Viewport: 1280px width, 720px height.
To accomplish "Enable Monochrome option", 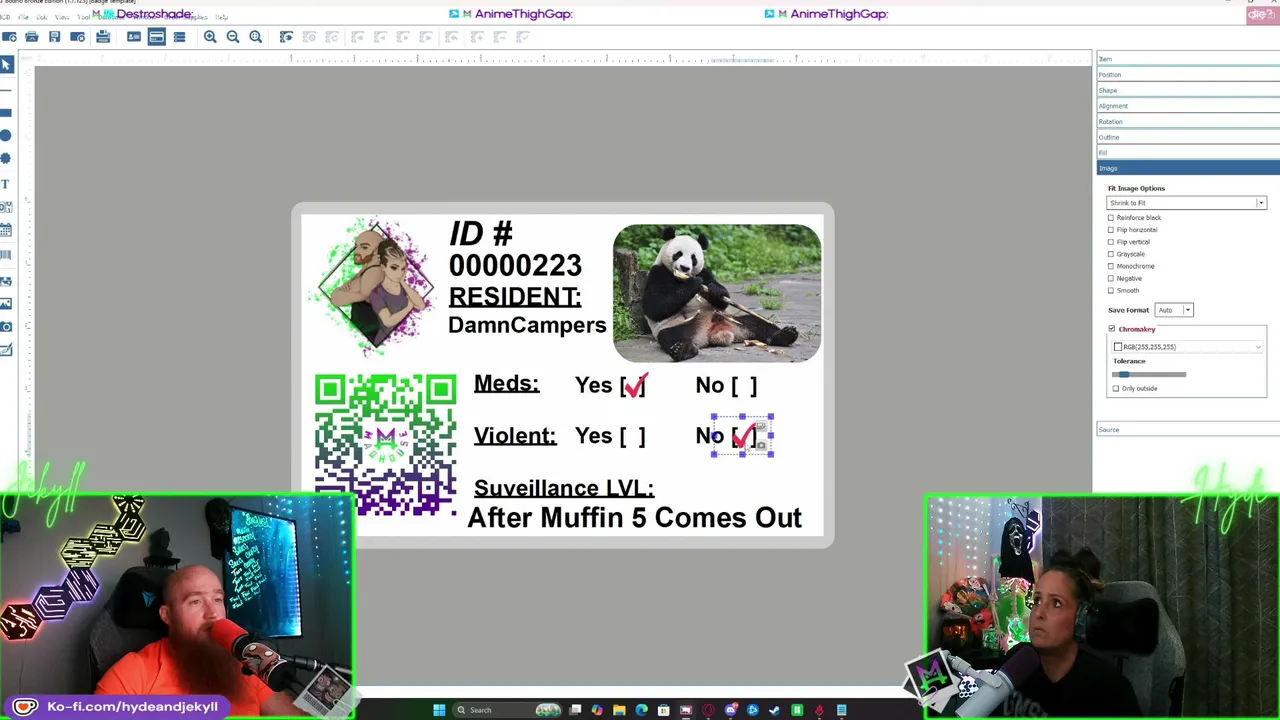I will [x=1111, y=266].
